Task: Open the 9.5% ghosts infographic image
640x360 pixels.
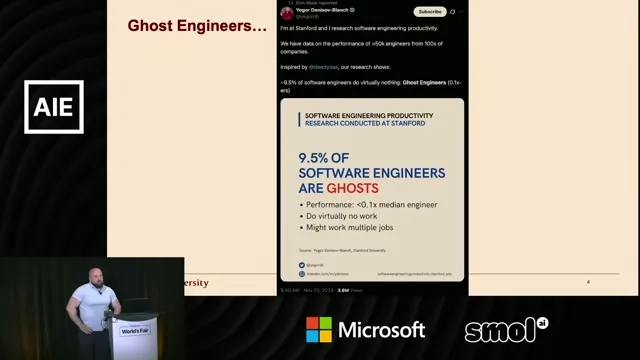Action: tap(372, 190)
